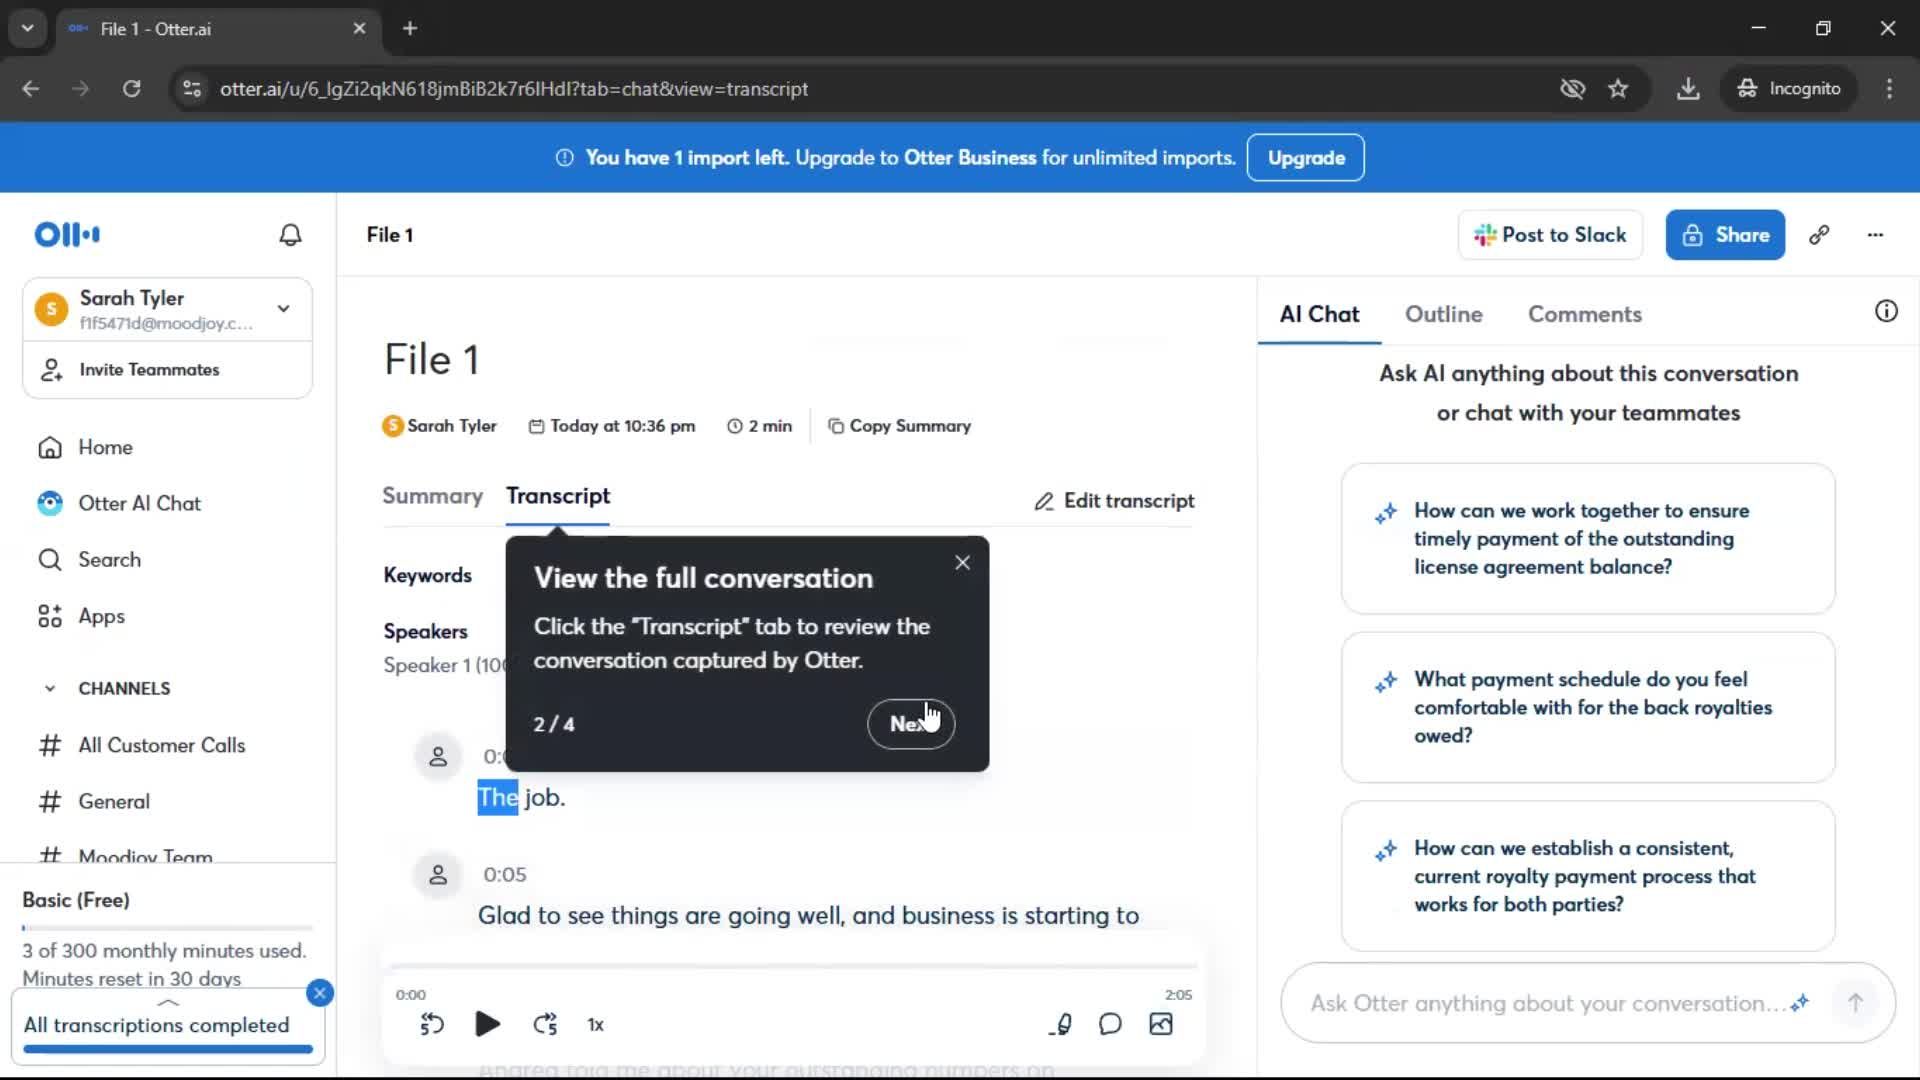Go back in browser history

tap(31, 89)
